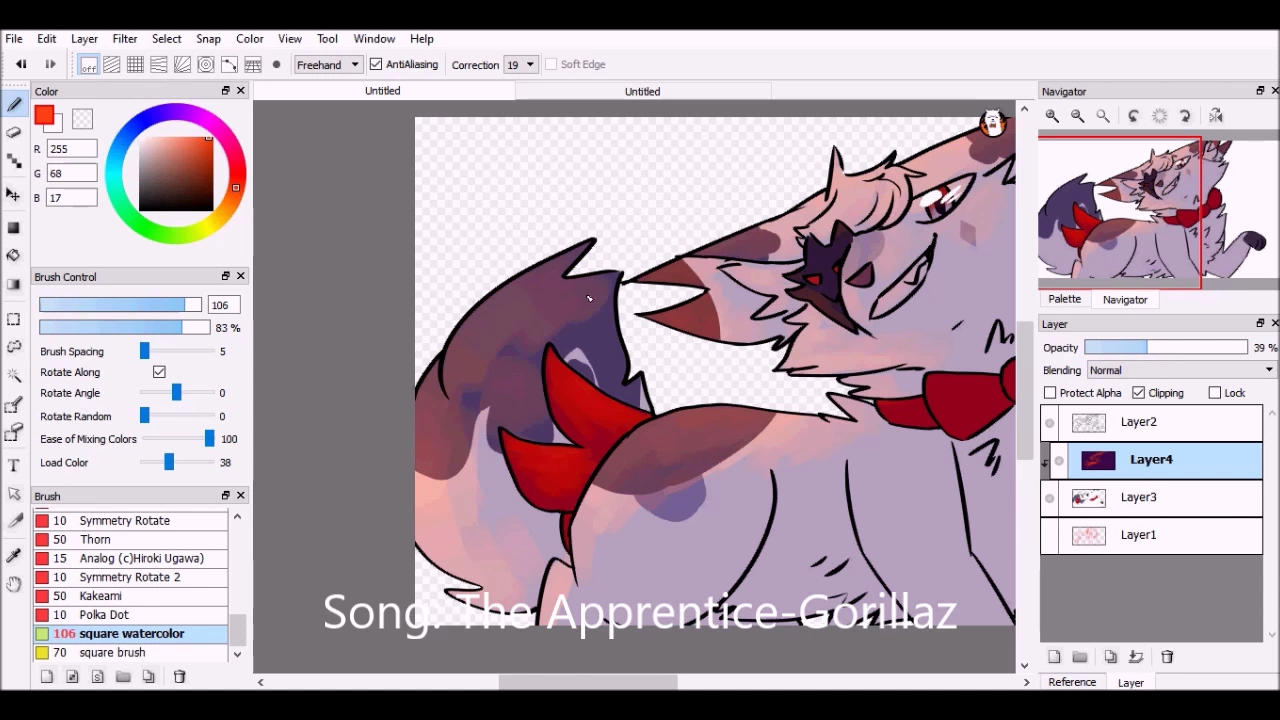Screen dimensions: 1280x720
Task: Enable the Protect Alpha checkbox
Action: click(x=1050, y=393)
